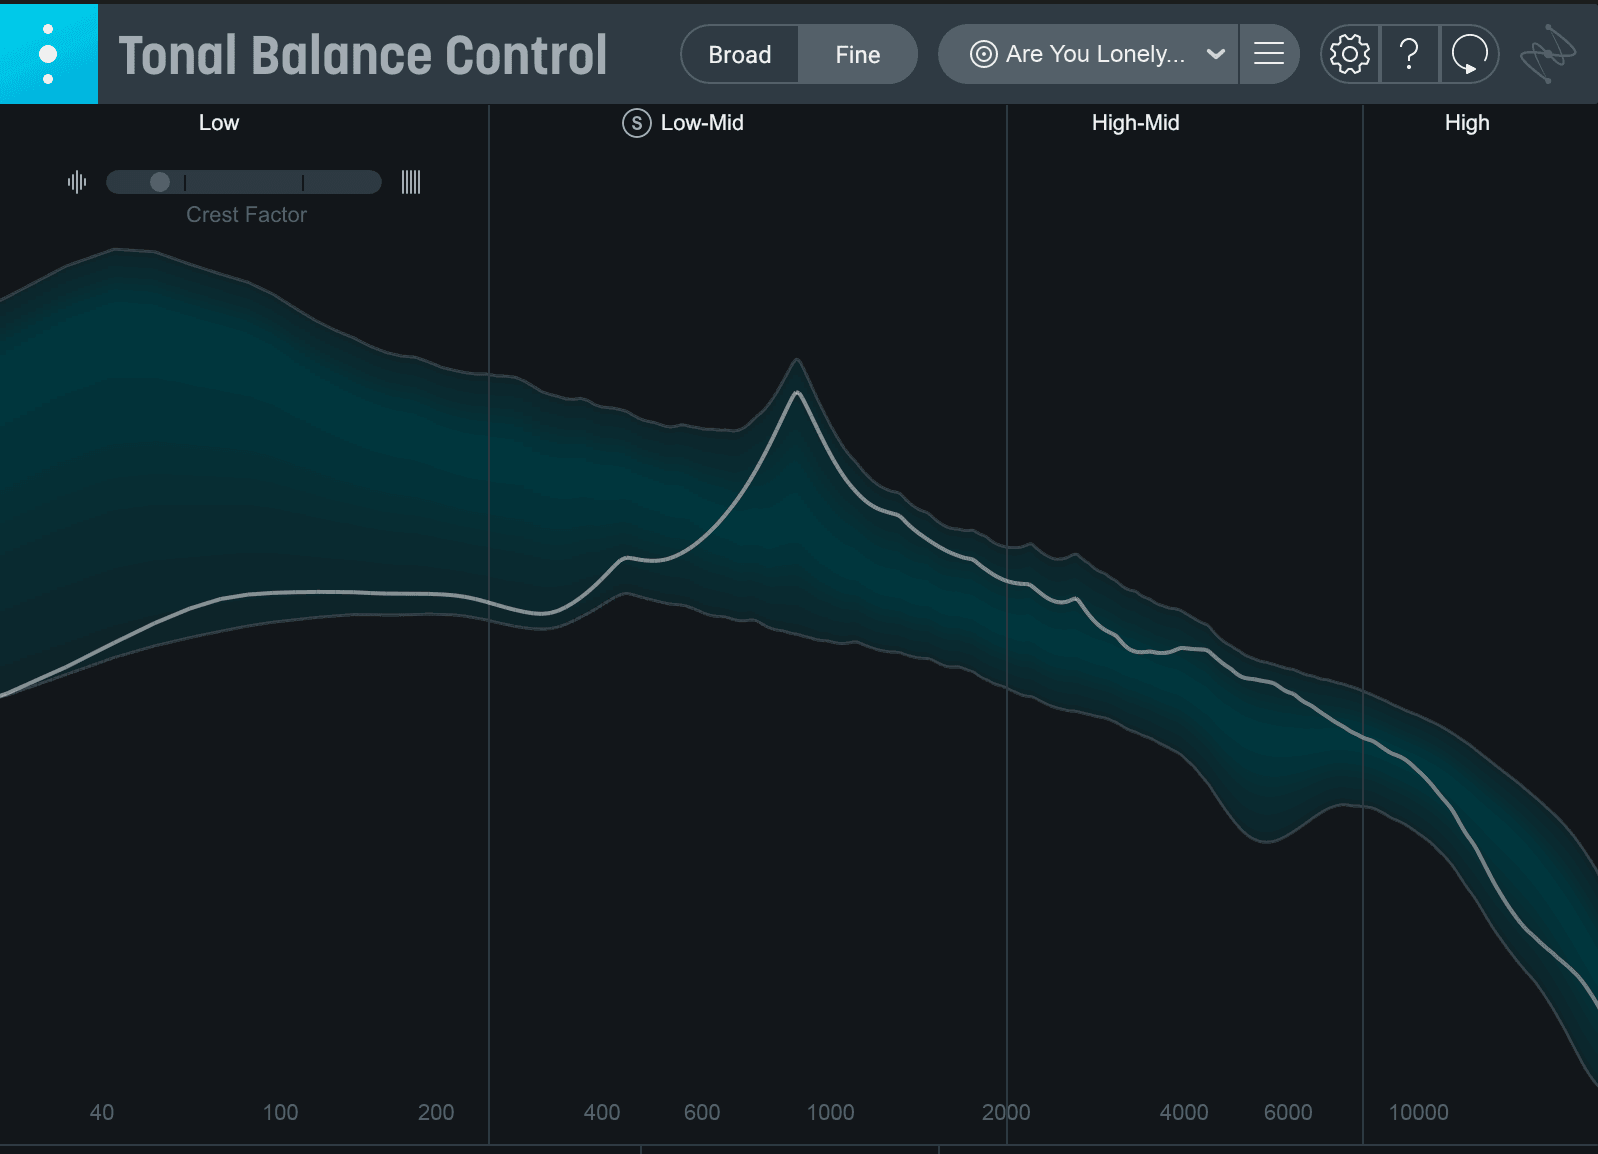Click the High-Mid band label

[1135, 123]
